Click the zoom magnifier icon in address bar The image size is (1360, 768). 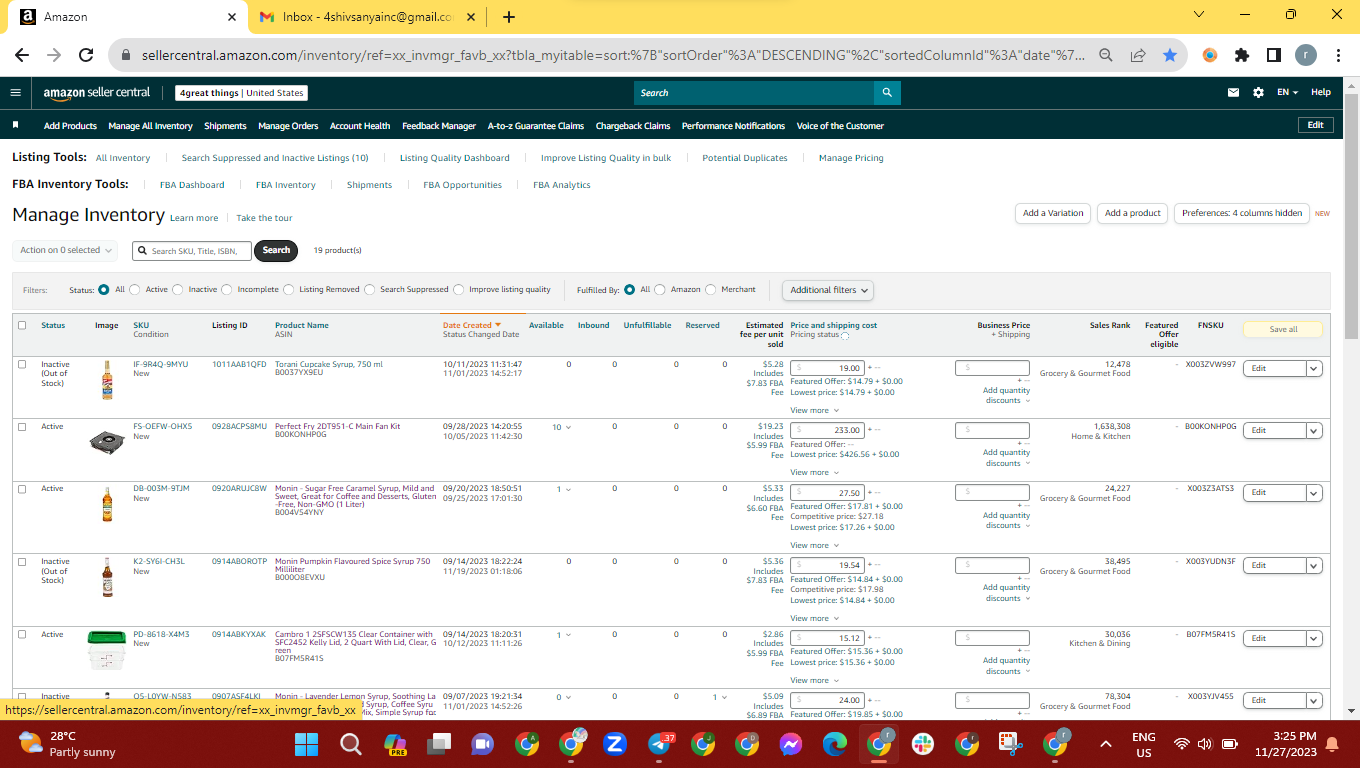[1106, 56]
